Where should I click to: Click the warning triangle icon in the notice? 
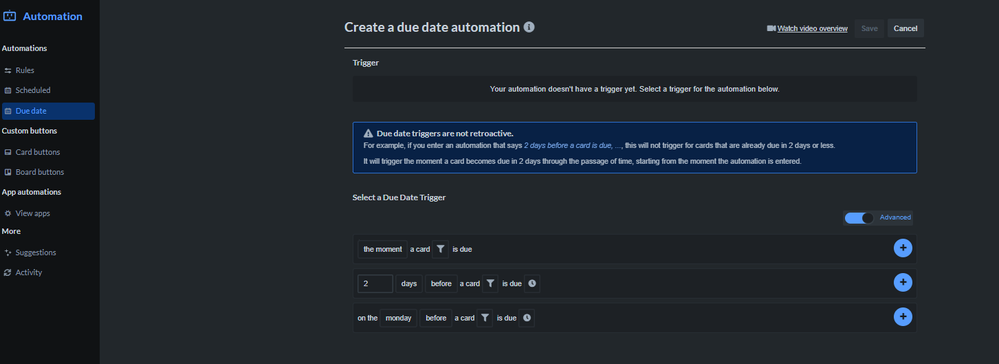(368, 134)
